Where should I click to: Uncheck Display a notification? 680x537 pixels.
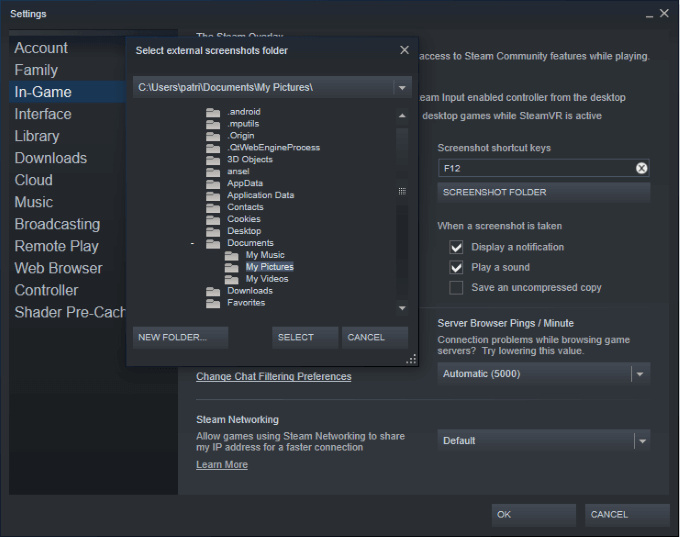pos(456,247)
